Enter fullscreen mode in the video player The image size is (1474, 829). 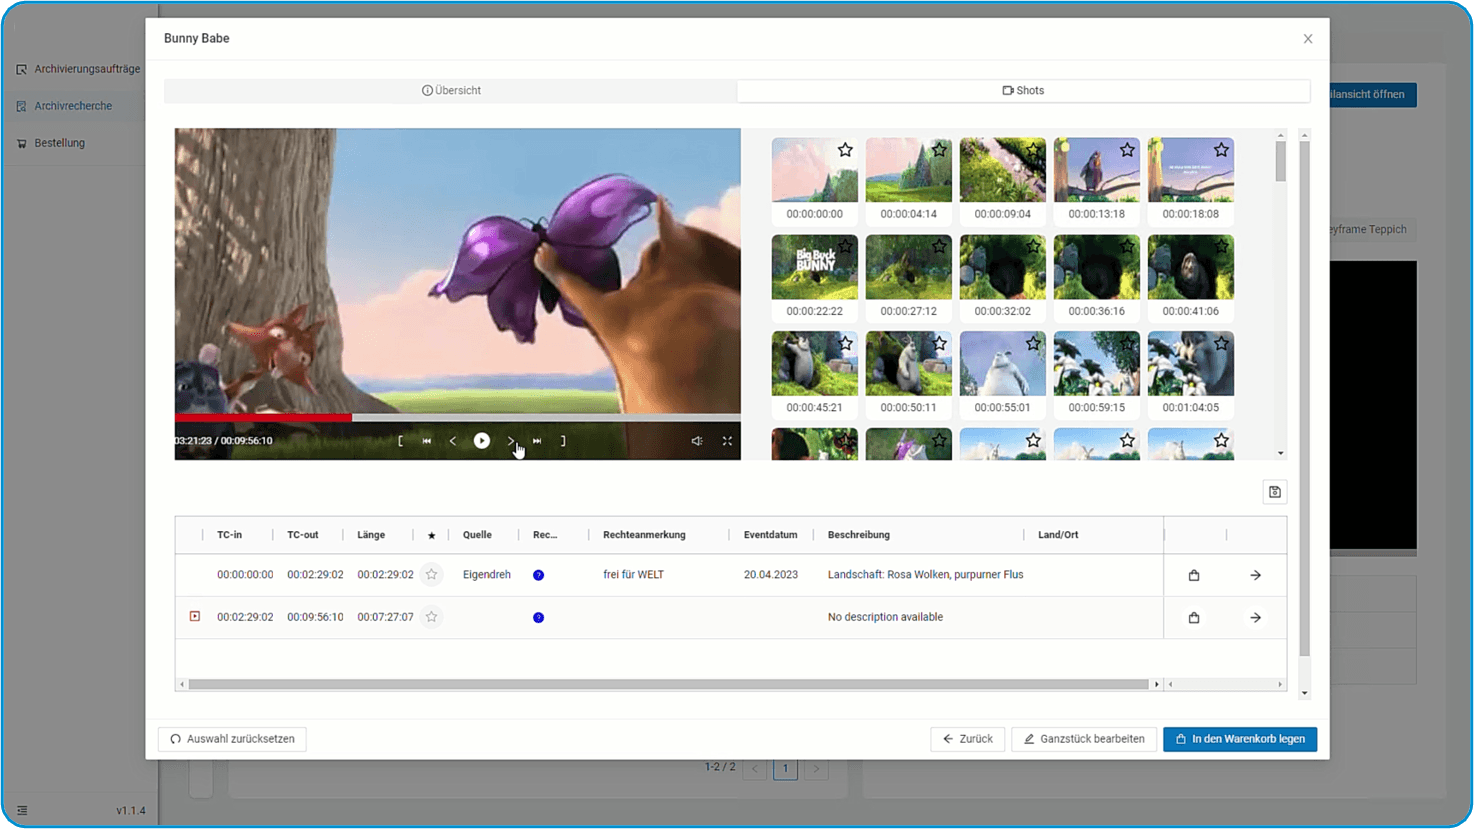point(727,441)
